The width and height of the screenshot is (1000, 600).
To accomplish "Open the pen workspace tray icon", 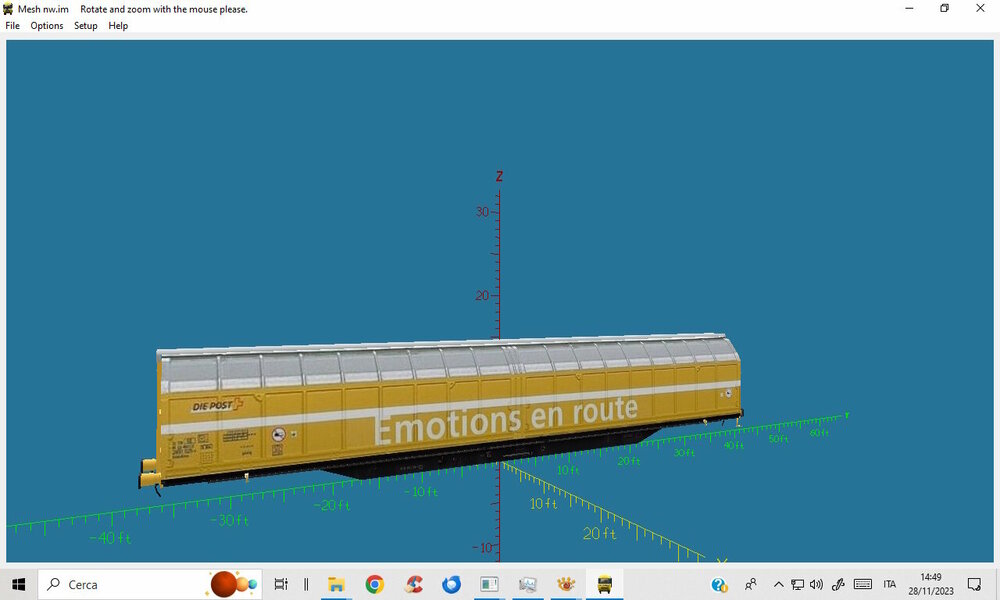I will pyautogui.click(x=838, y=584).
